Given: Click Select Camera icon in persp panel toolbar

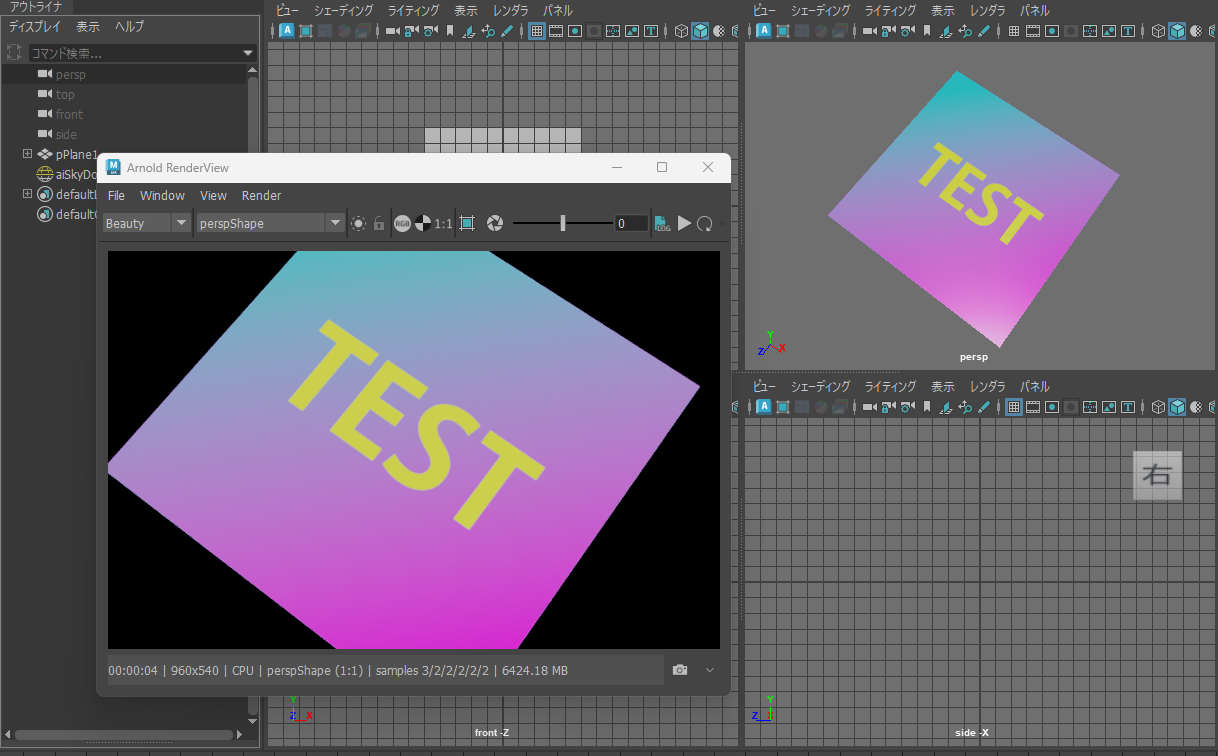Looking at the screenshot, I should (x=869, y=31).
